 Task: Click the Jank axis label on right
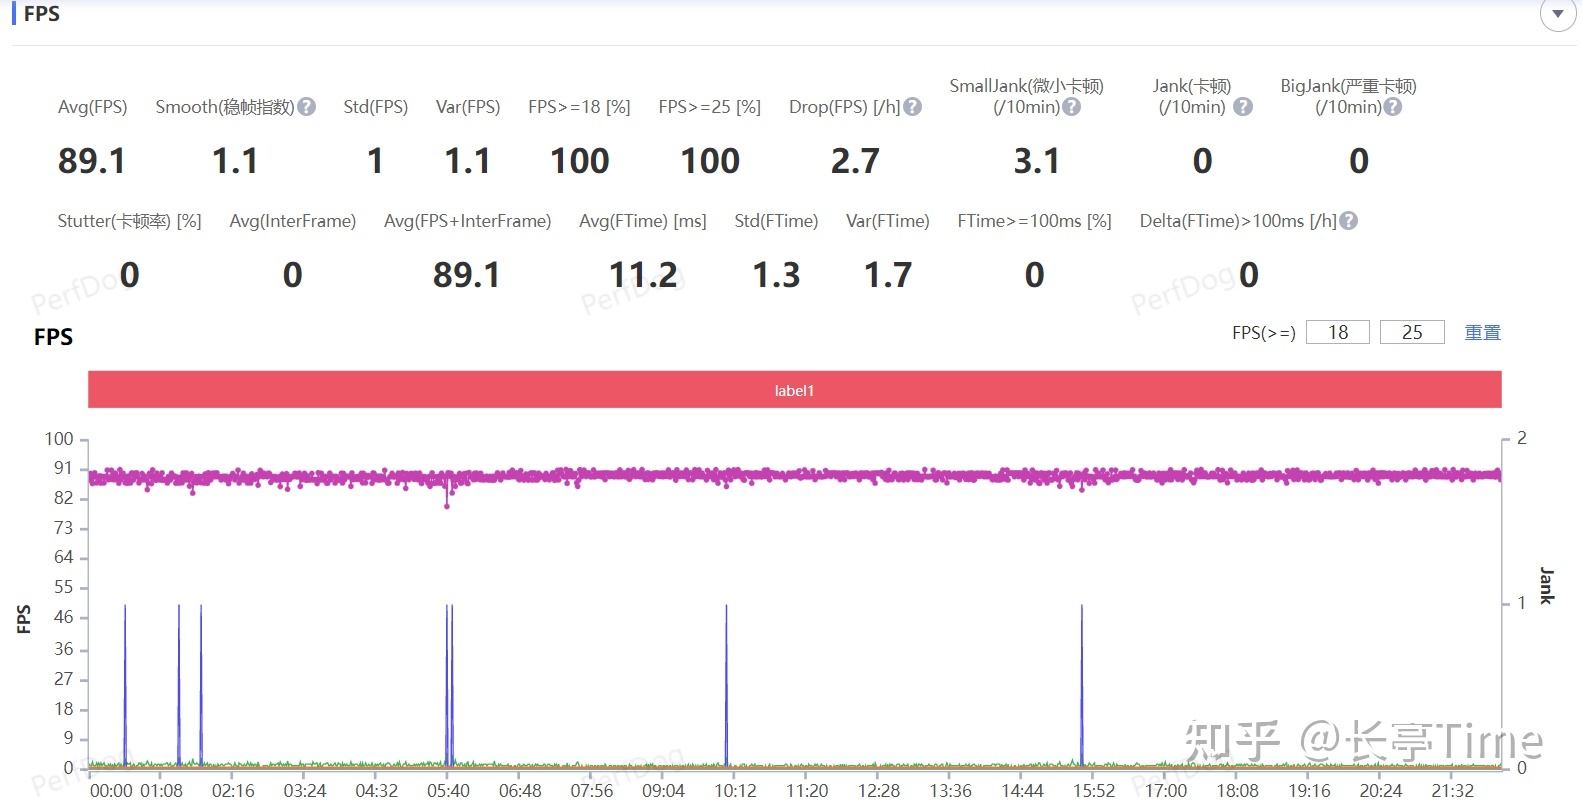point(1546,585)
